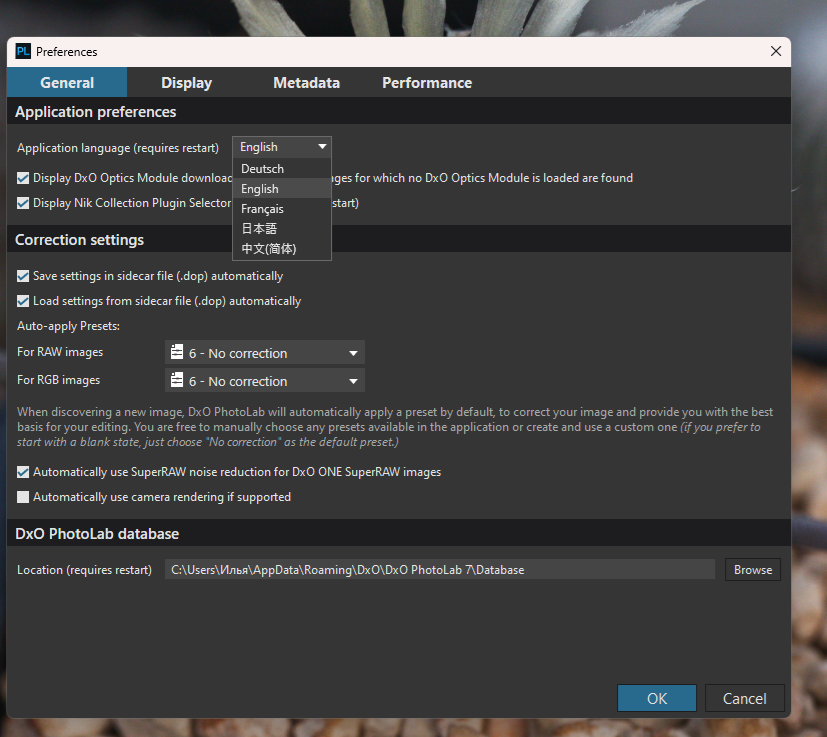
Task: Enable Automatically use camera rendering if supported
Action: 23,497
